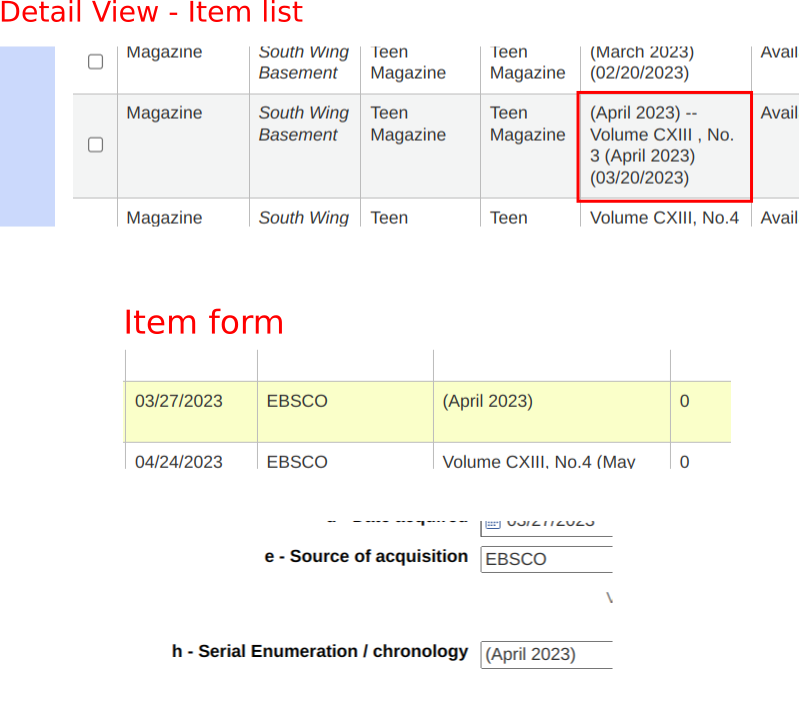Viewport: 799px width, 701px height.
Task: Click the Volume CXIII, No.4 cell in item list
Action: coord(663,217)
